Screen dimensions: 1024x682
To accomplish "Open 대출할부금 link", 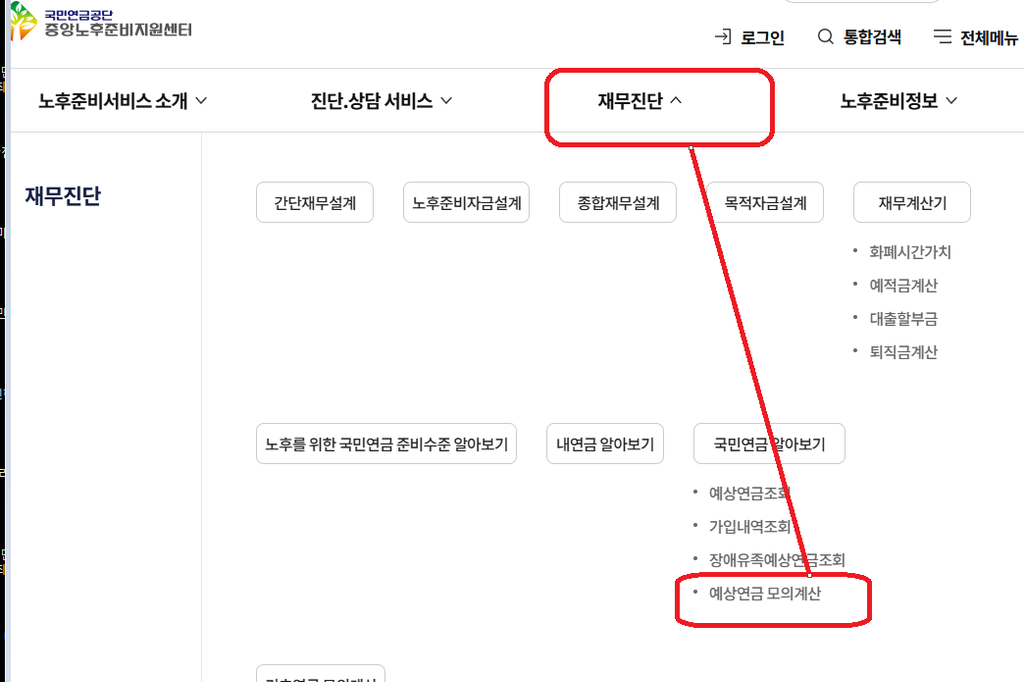I will tap(903, 319).
